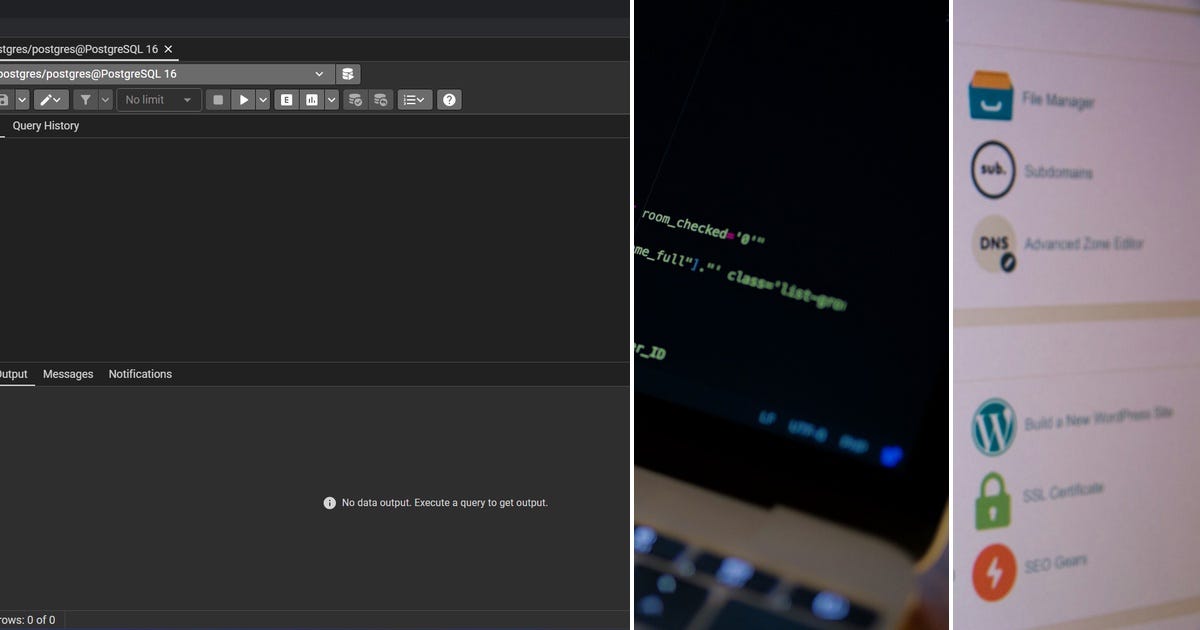Open the filter options
This screenshot has height=630, width=1200.
[x=87, y=99]
